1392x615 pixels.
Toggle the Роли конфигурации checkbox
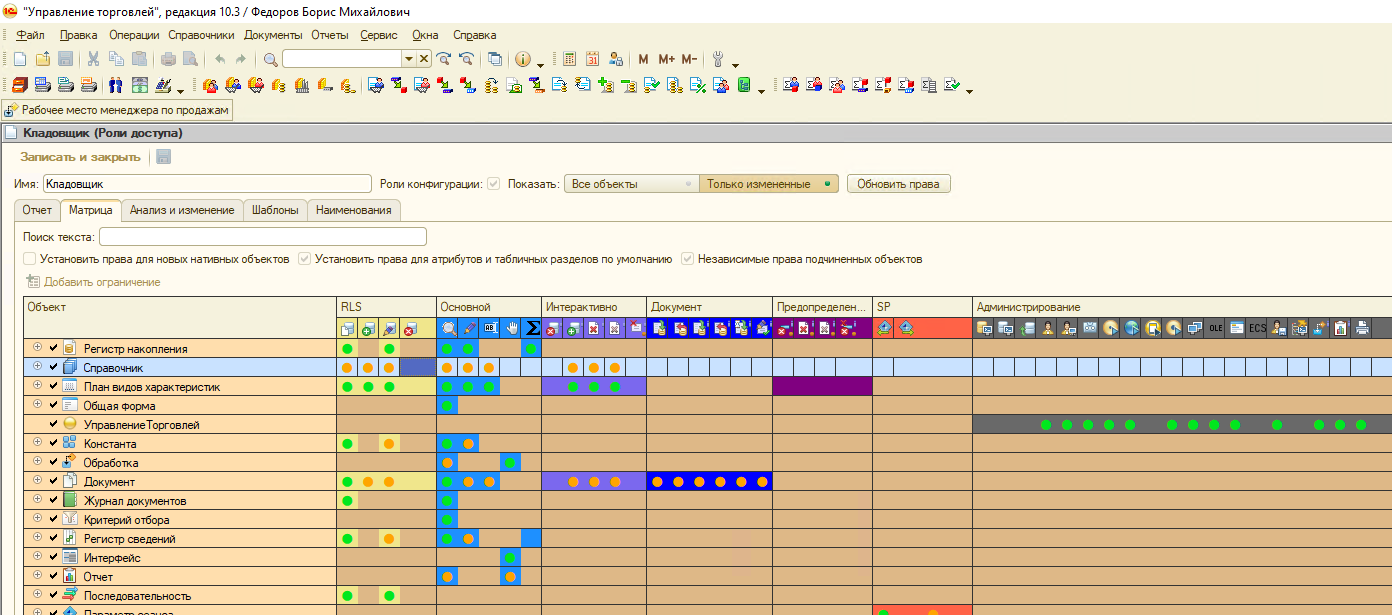click(494, 184)
